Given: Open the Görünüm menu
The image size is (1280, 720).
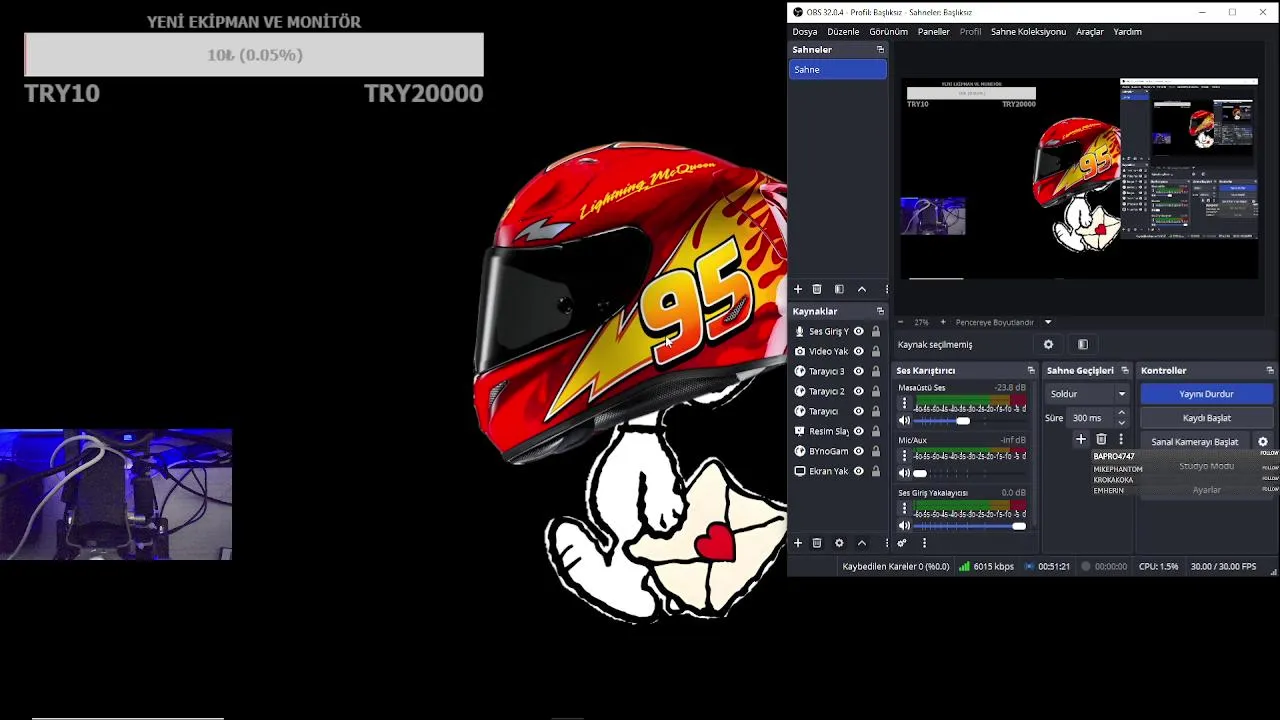Looking at the screenshot, I should 888,31.
